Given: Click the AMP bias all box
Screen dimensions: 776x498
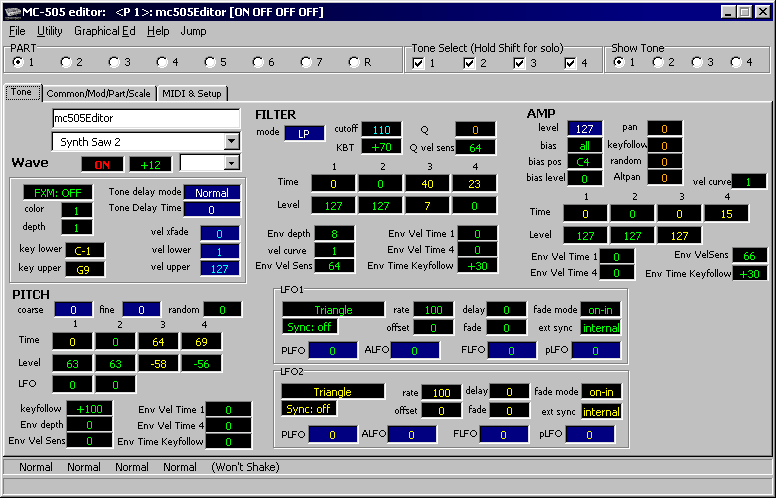Looking at the screenshot, I should tap(584, 146).
